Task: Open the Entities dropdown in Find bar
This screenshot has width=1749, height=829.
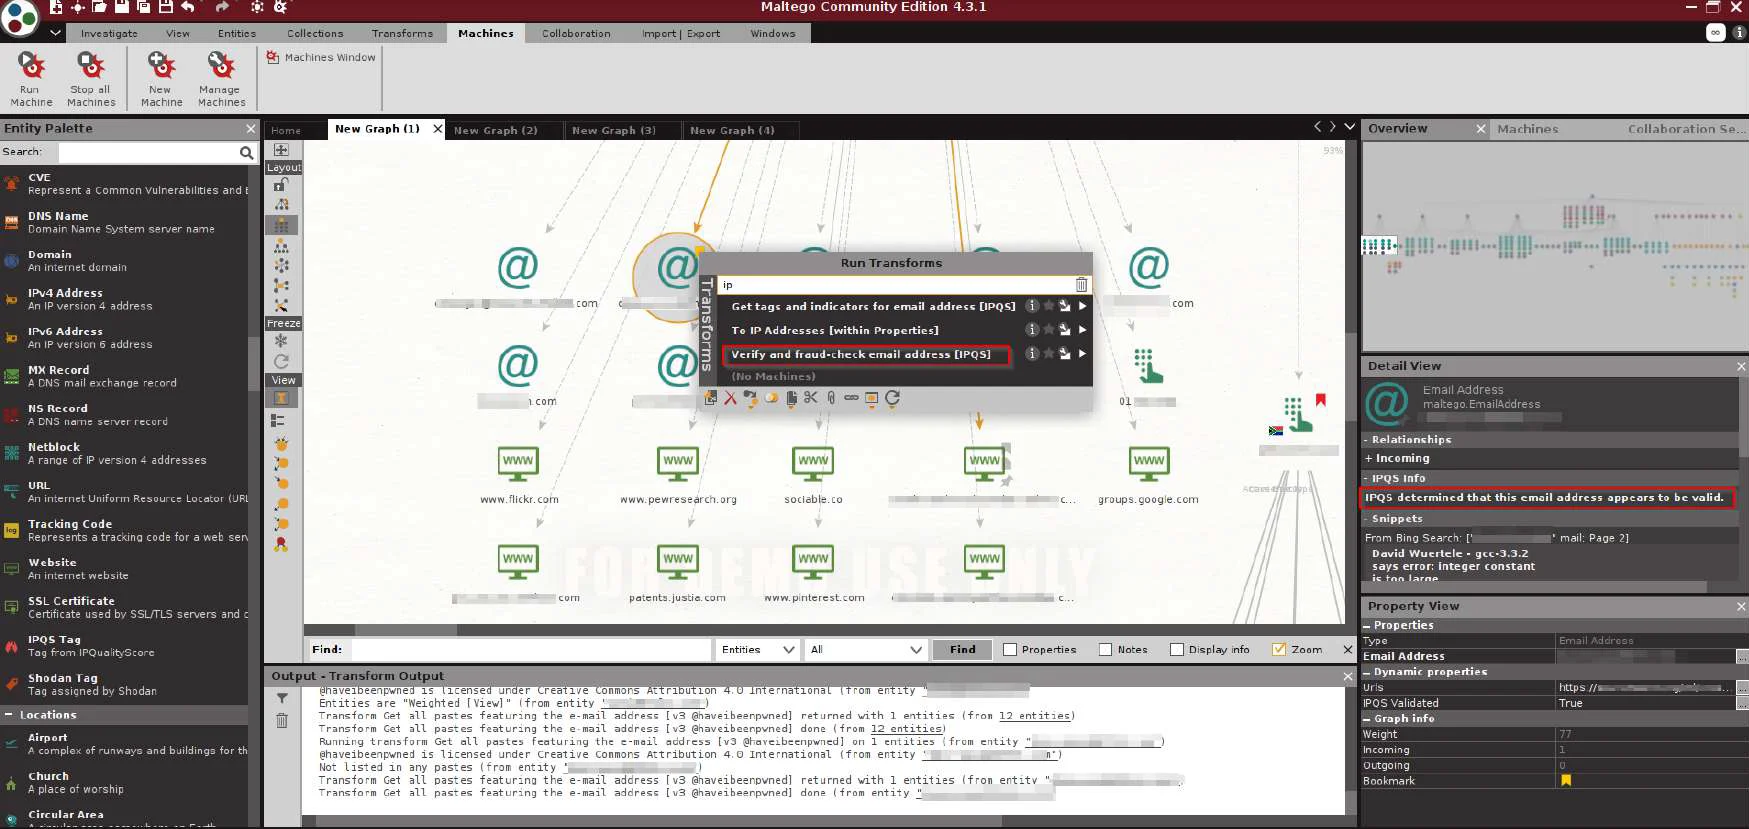Action: pos(757,650)
